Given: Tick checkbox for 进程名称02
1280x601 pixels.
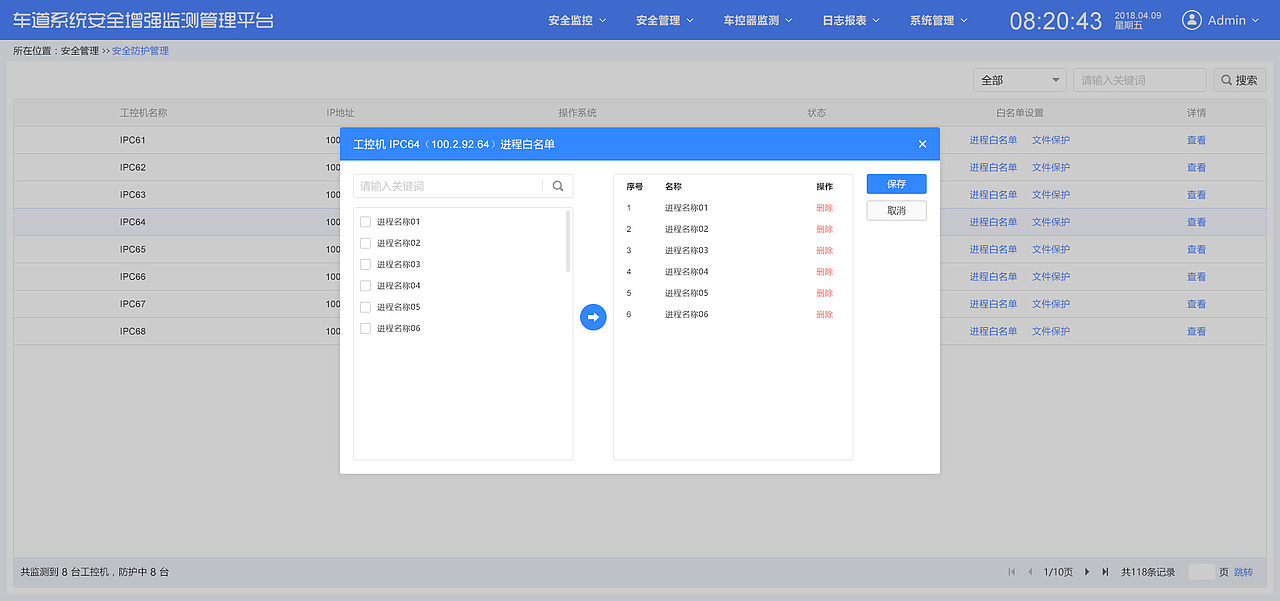Looking at the screenshot, I should click(x=365, y=243).
